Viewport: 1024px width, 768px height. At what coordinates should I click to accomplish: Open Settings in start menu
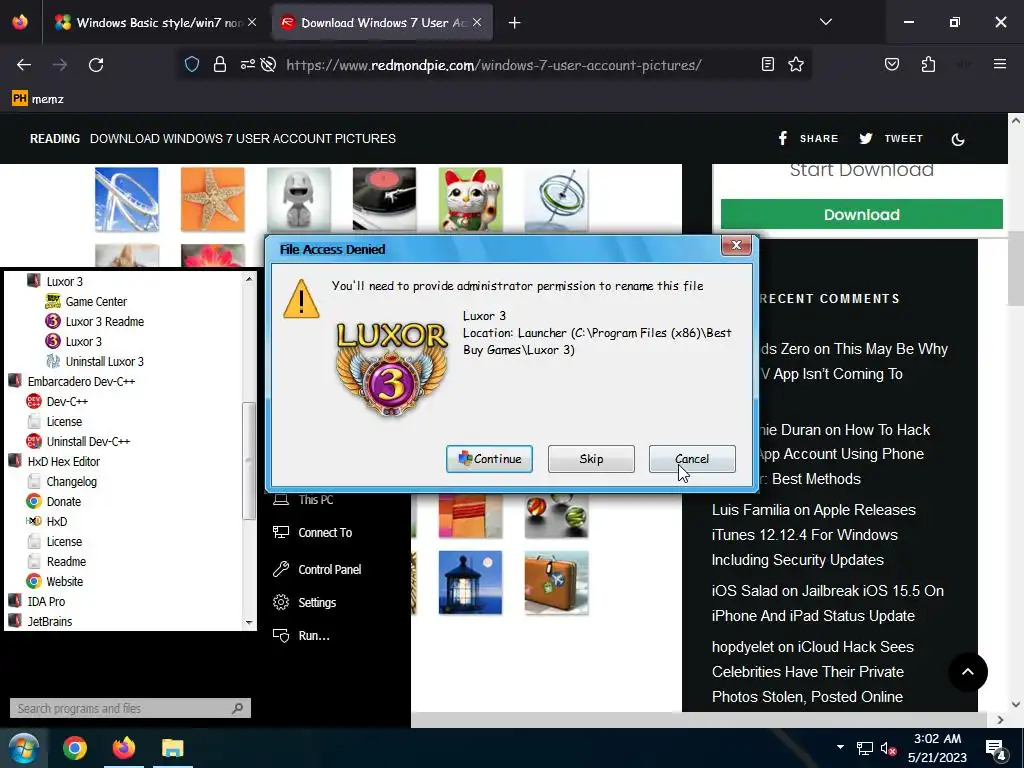(x=304, y=602)
